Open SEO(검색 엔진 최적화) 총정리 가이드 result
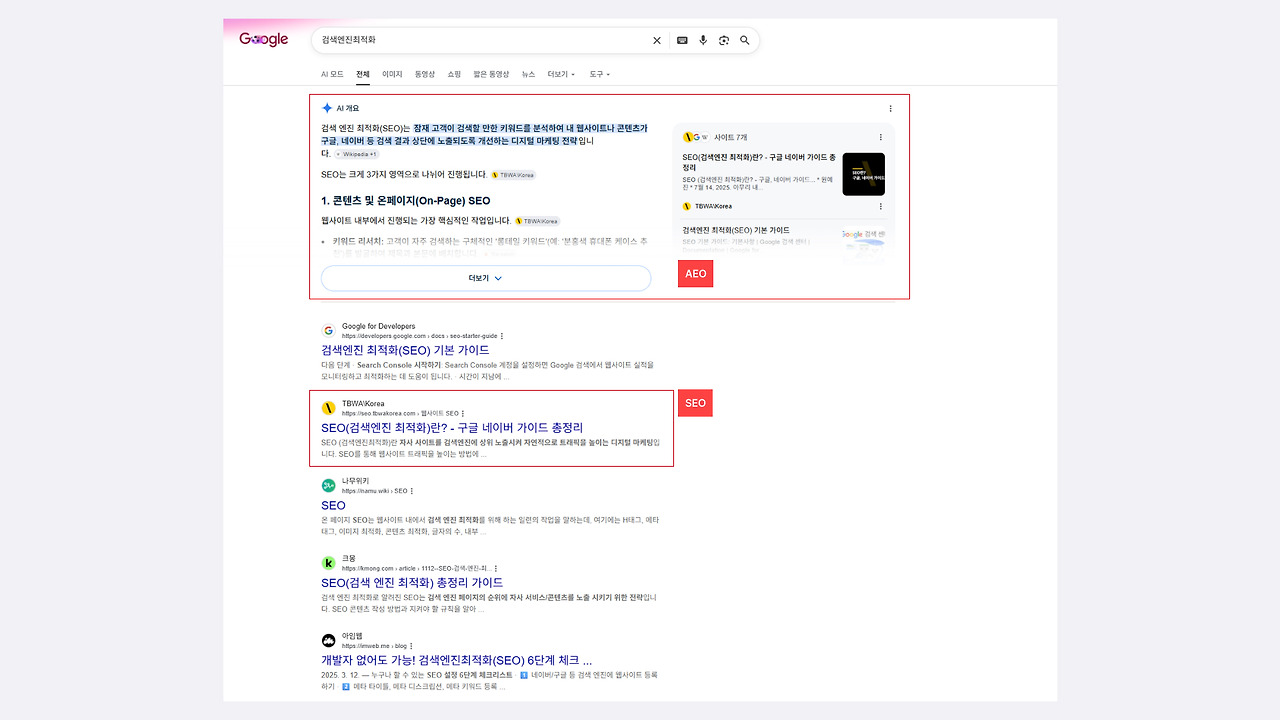Screen dimensions: 1280x720 coord(412,582)
